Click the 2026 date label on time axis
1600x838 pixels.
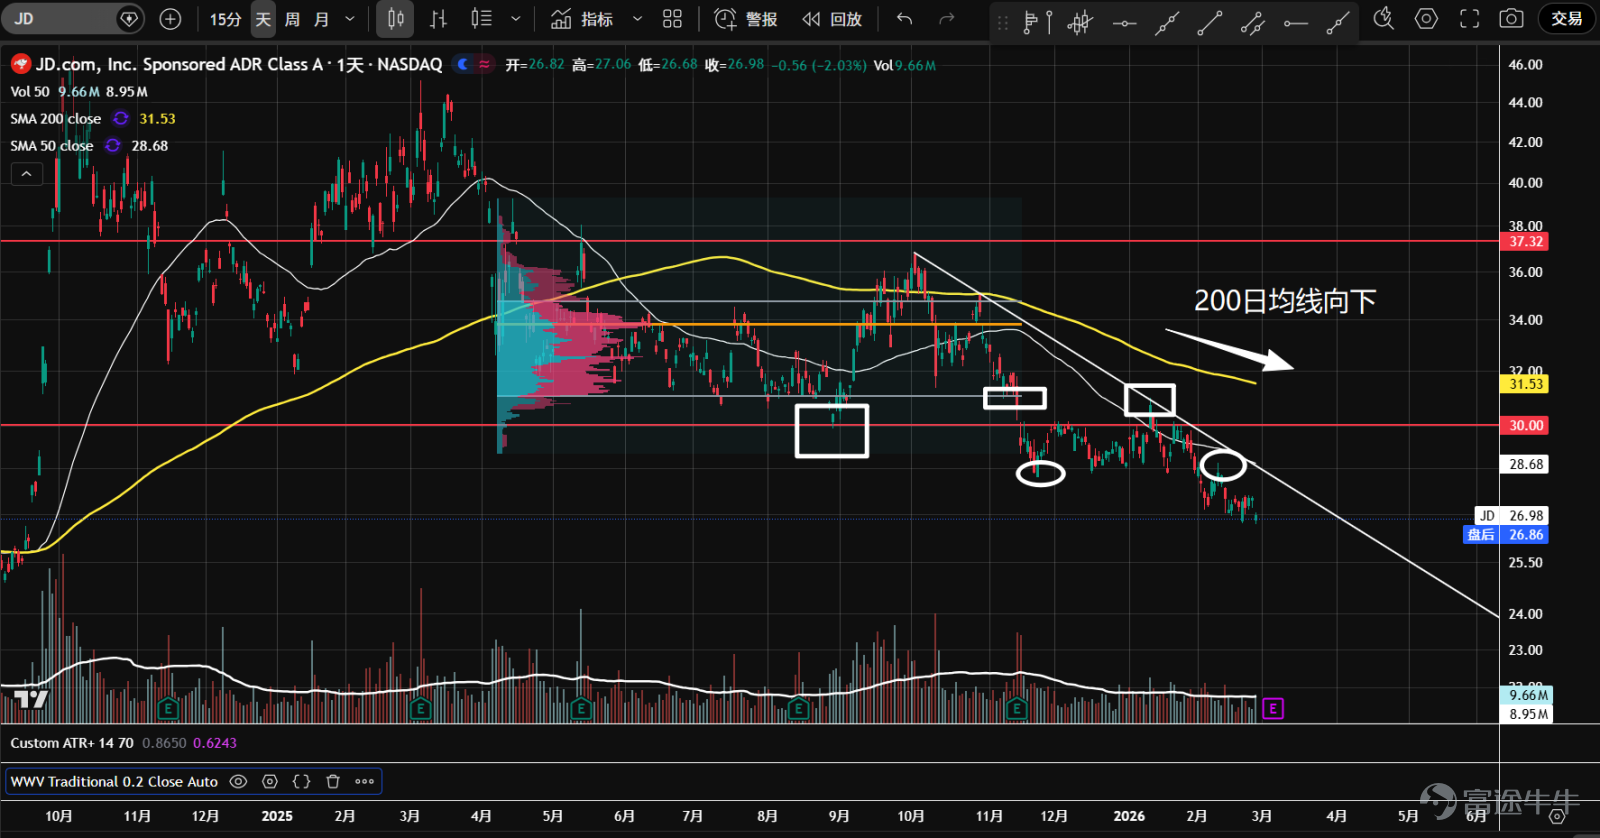pyautogui.click(x=1129, y=816)
